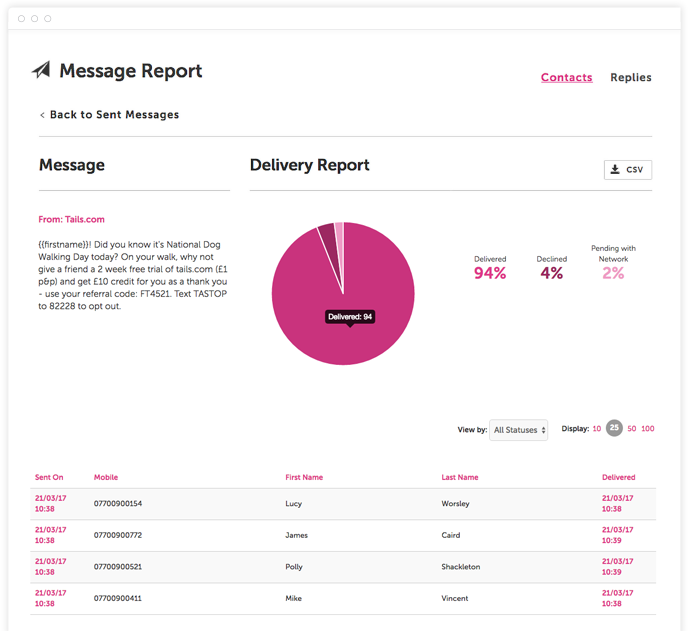Screen dimensions: 688x631
Task: Click the first name Polly
Action: (294, 567)
